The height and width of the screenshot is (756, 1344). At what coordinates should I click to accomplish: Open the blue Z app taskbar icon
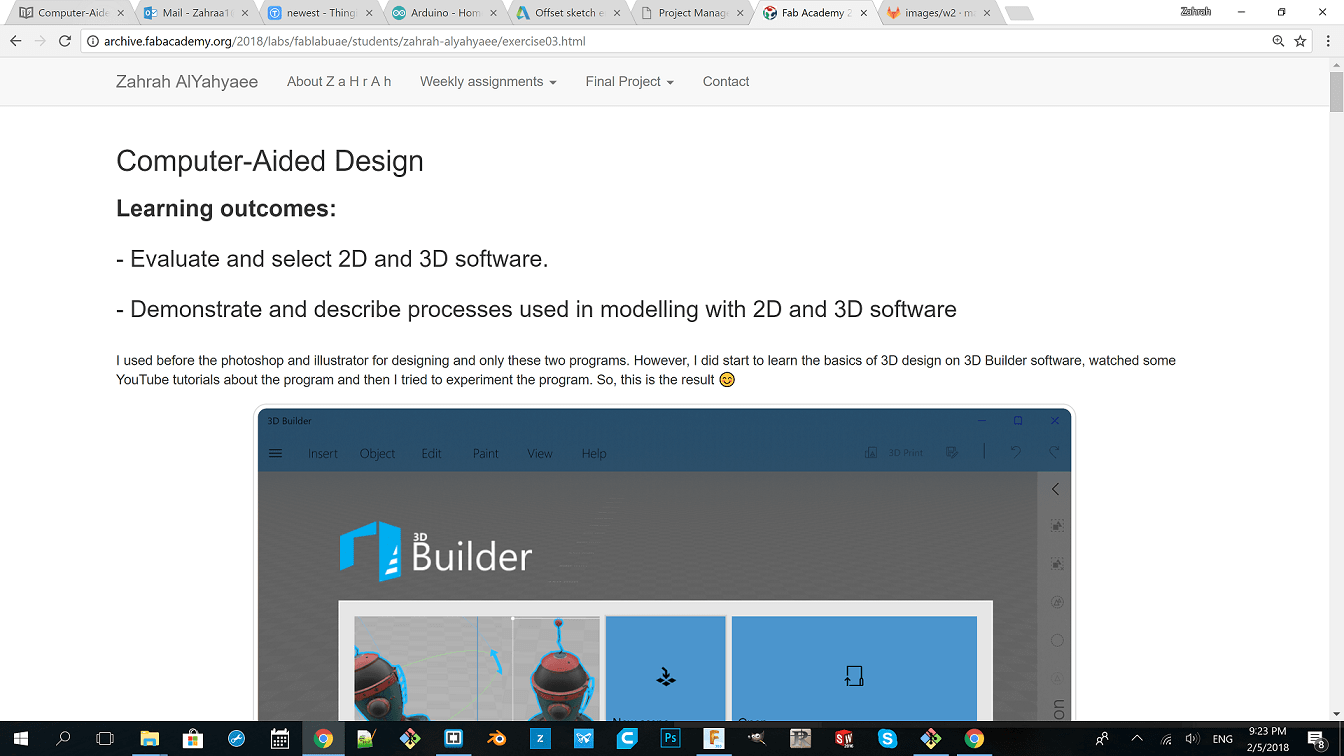(540, 739)
